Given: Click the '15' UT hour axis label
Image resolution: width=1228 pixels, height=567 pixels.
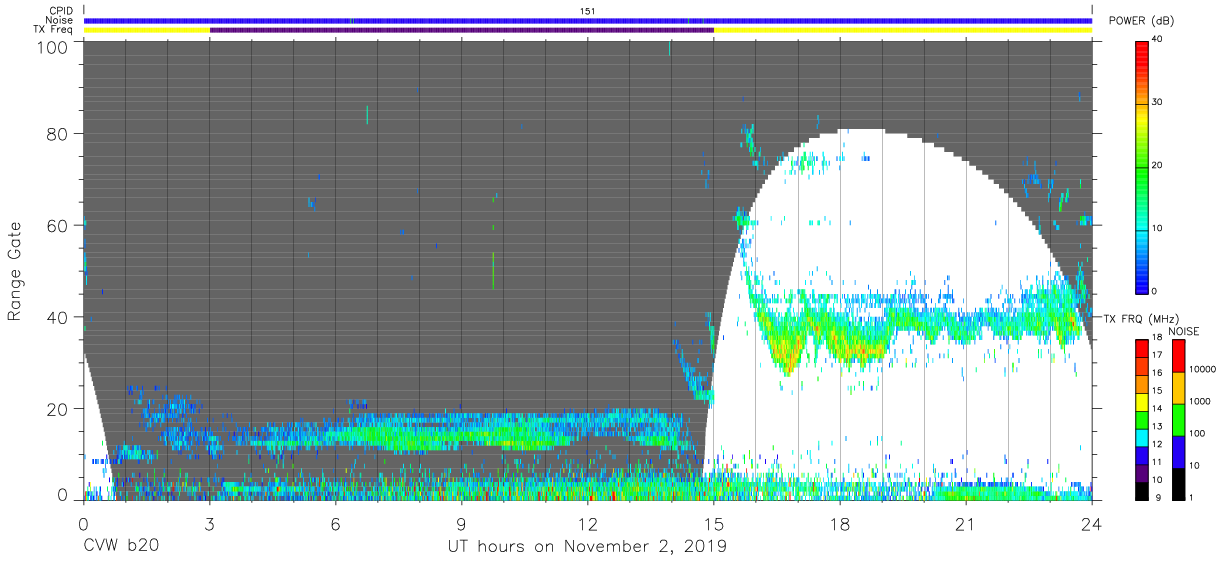Looking at the screenshot, I should point(714,524).
